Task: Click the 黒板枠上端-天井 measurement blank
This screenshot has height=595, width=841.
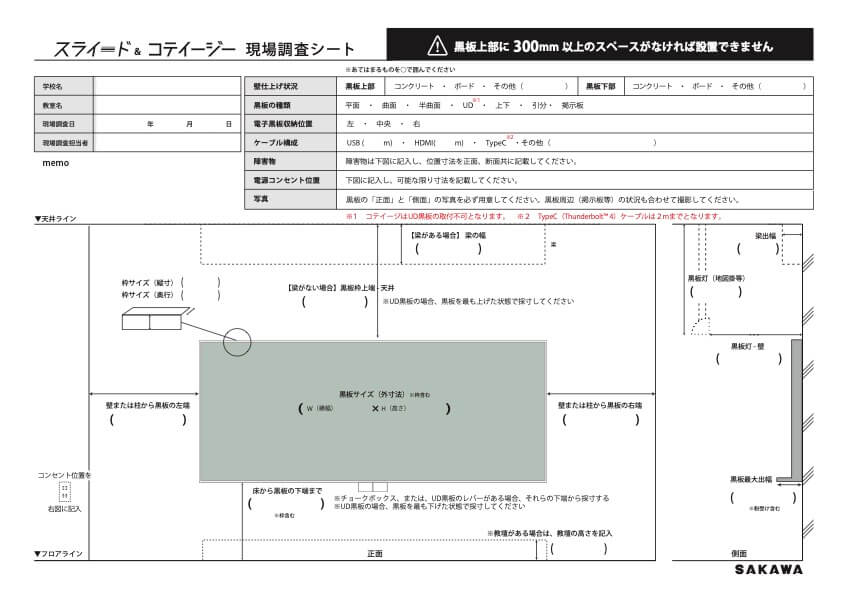Action: [x=335, y=302]
